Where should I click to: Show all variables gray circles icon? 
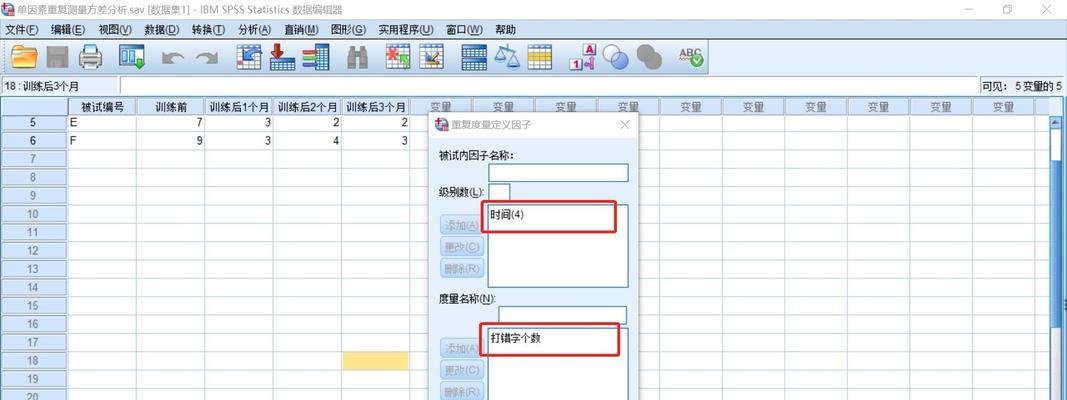point(649,58)
